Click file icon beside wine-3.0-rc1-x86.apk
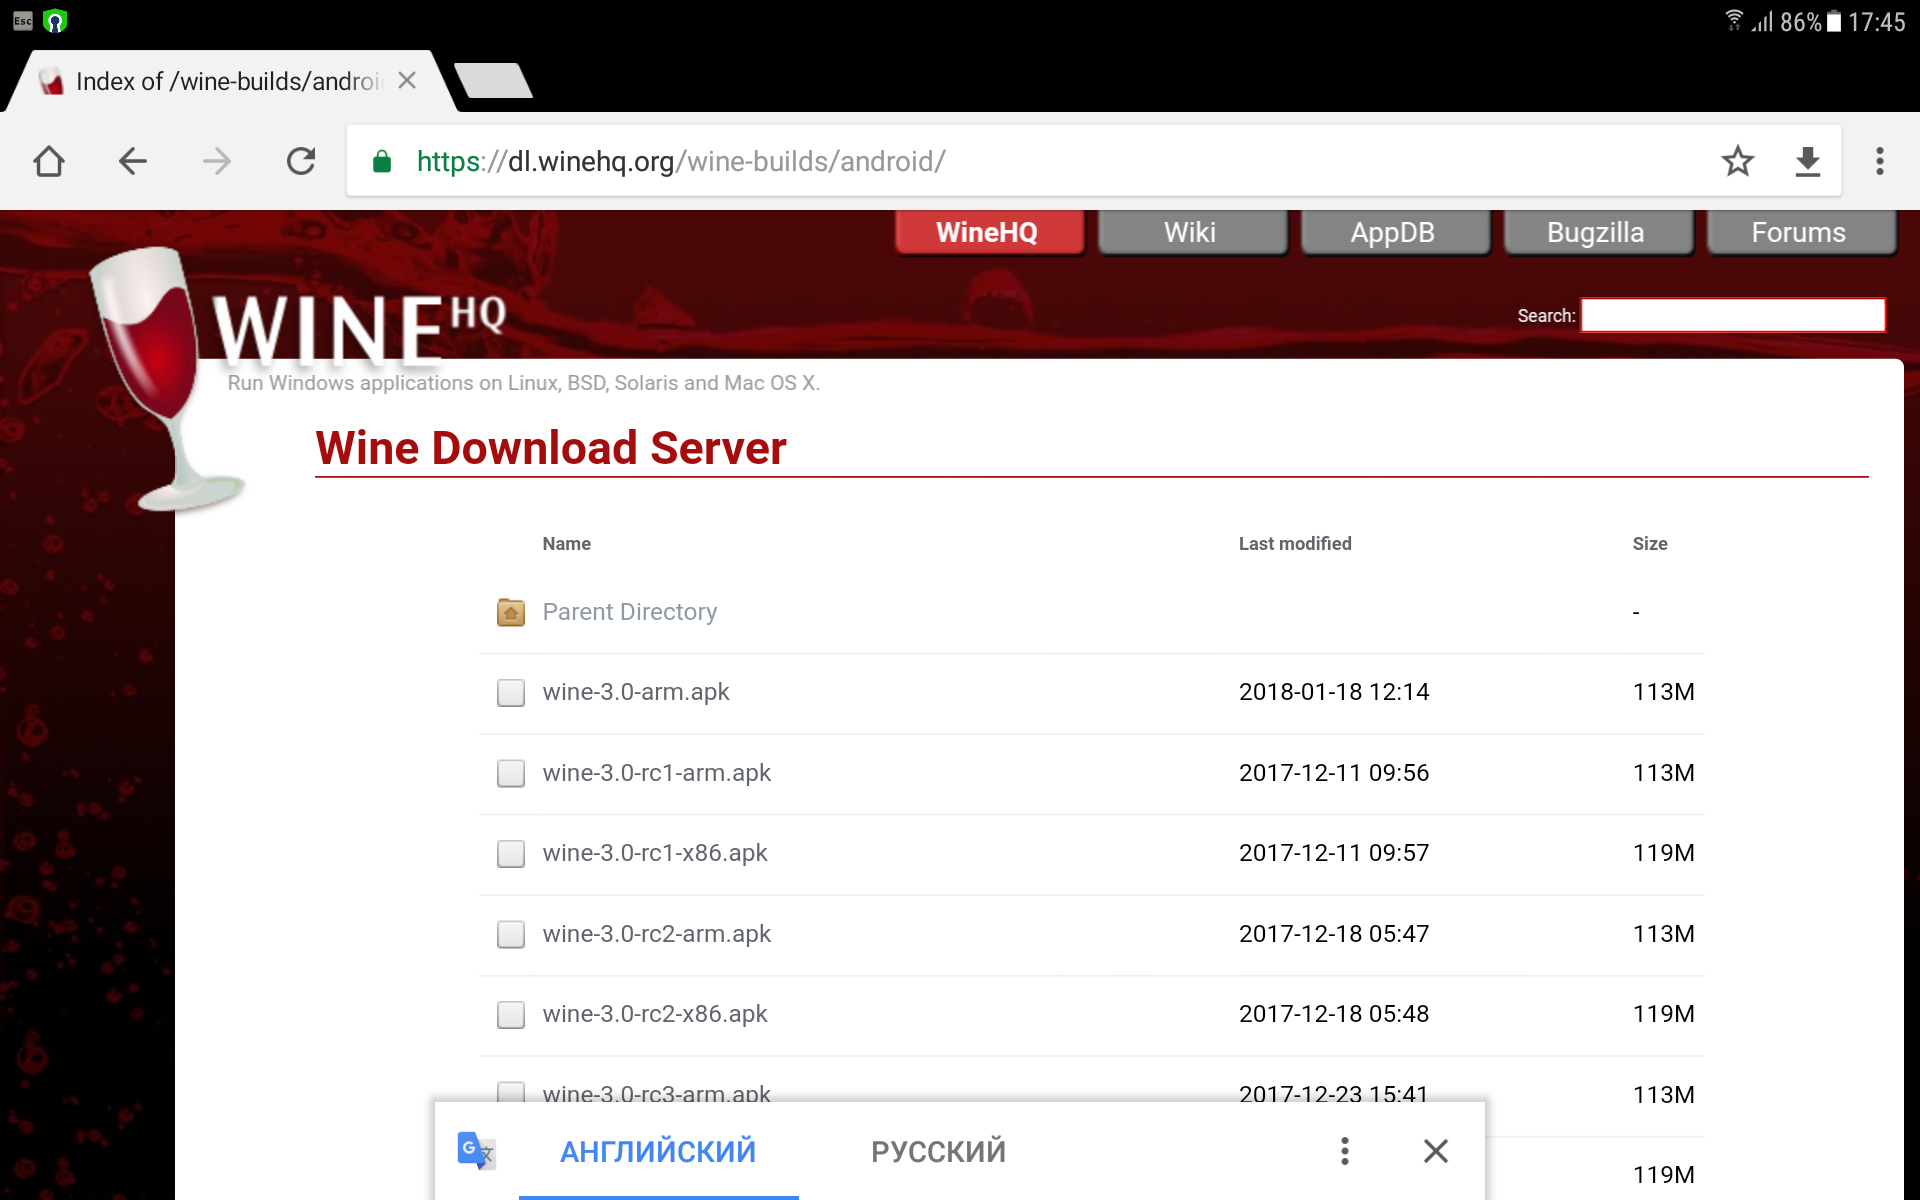The image size is (1920, 1200). [511, 853]
